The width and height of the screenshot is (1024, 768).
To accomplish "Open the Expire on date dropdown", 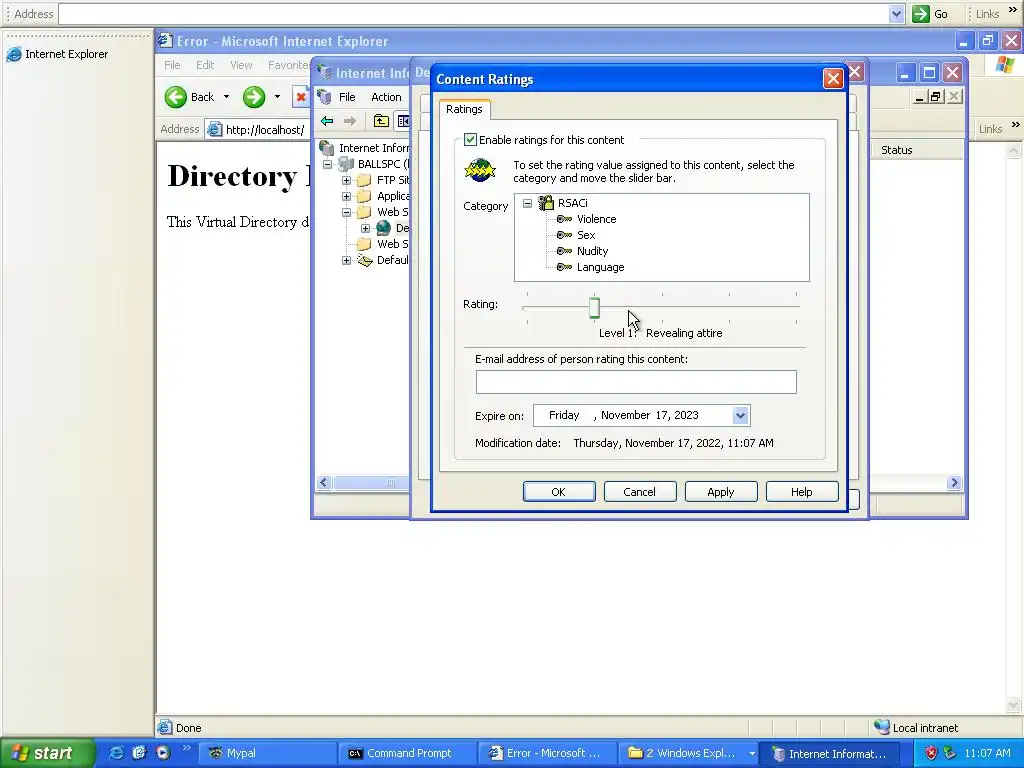I will (740, 415).
